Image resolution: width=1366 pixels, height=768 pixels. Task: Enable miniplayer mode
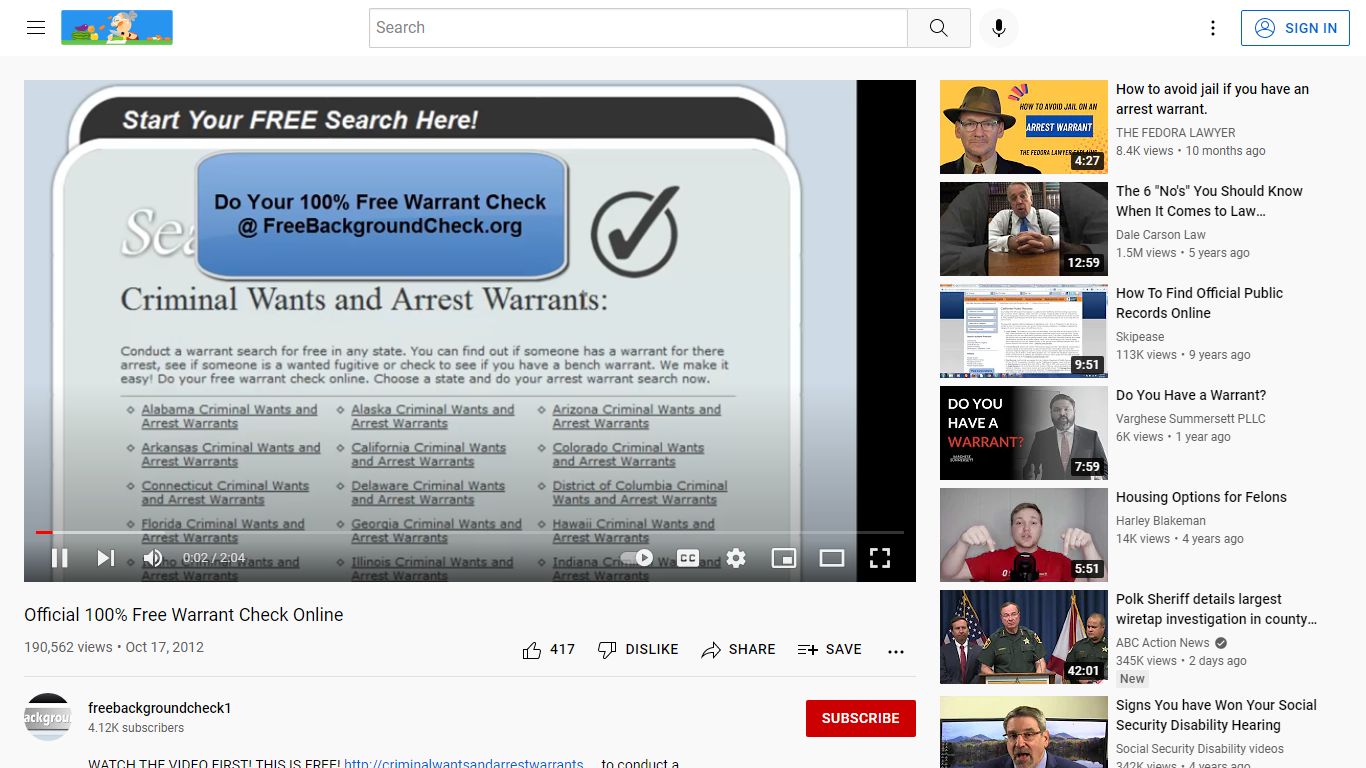tap(784, 558)
